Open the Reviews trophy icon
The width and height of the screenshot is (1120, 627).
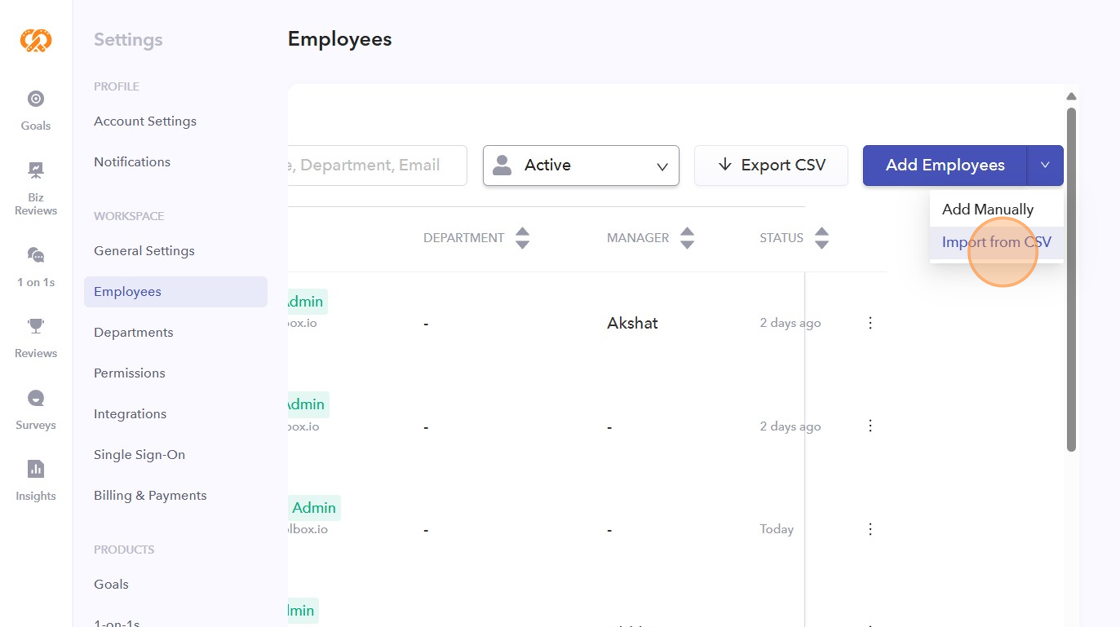[36, 326]
